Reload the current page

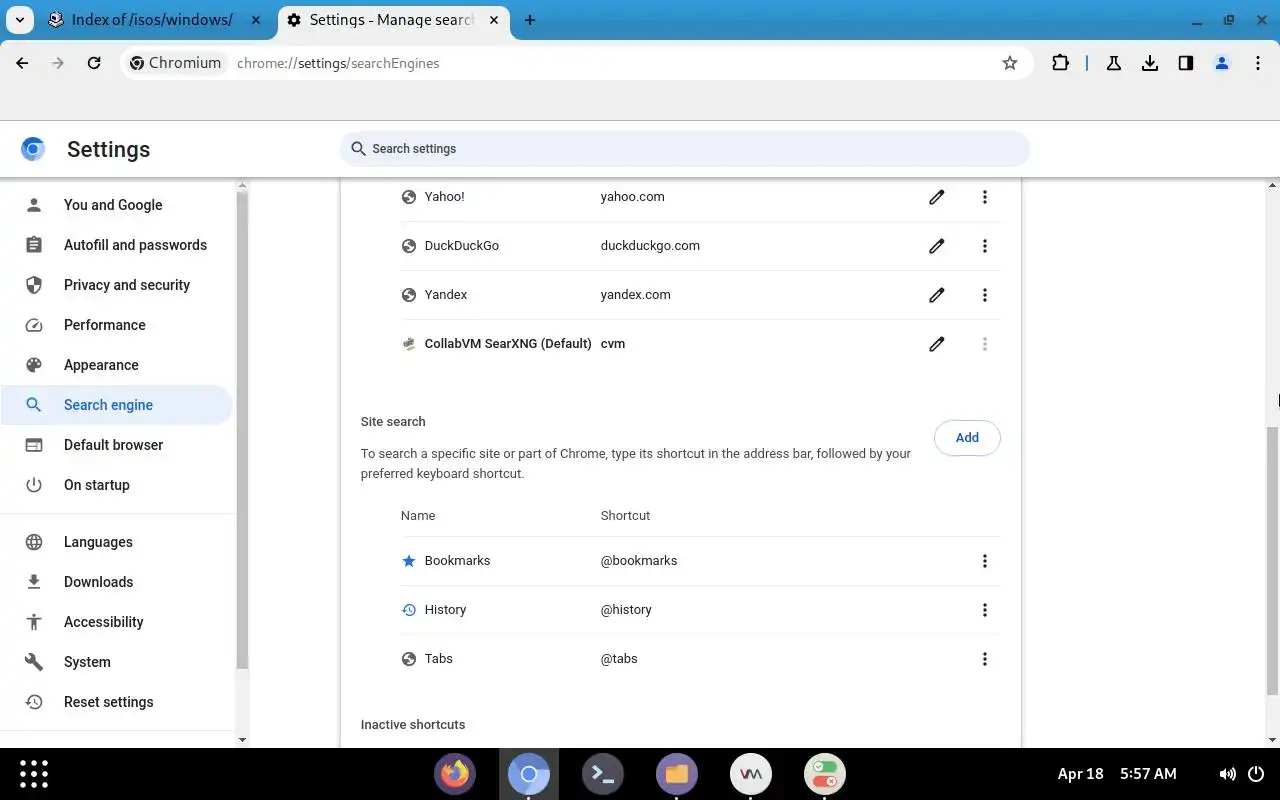click(x=94, y=63)
